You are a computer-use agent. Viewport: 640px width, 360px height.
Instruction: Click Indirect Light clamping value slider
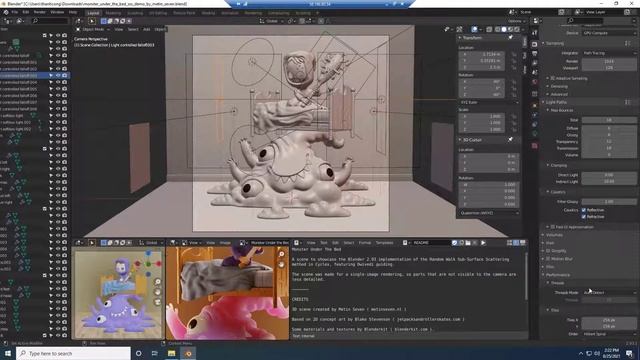(x=609, y=181)
